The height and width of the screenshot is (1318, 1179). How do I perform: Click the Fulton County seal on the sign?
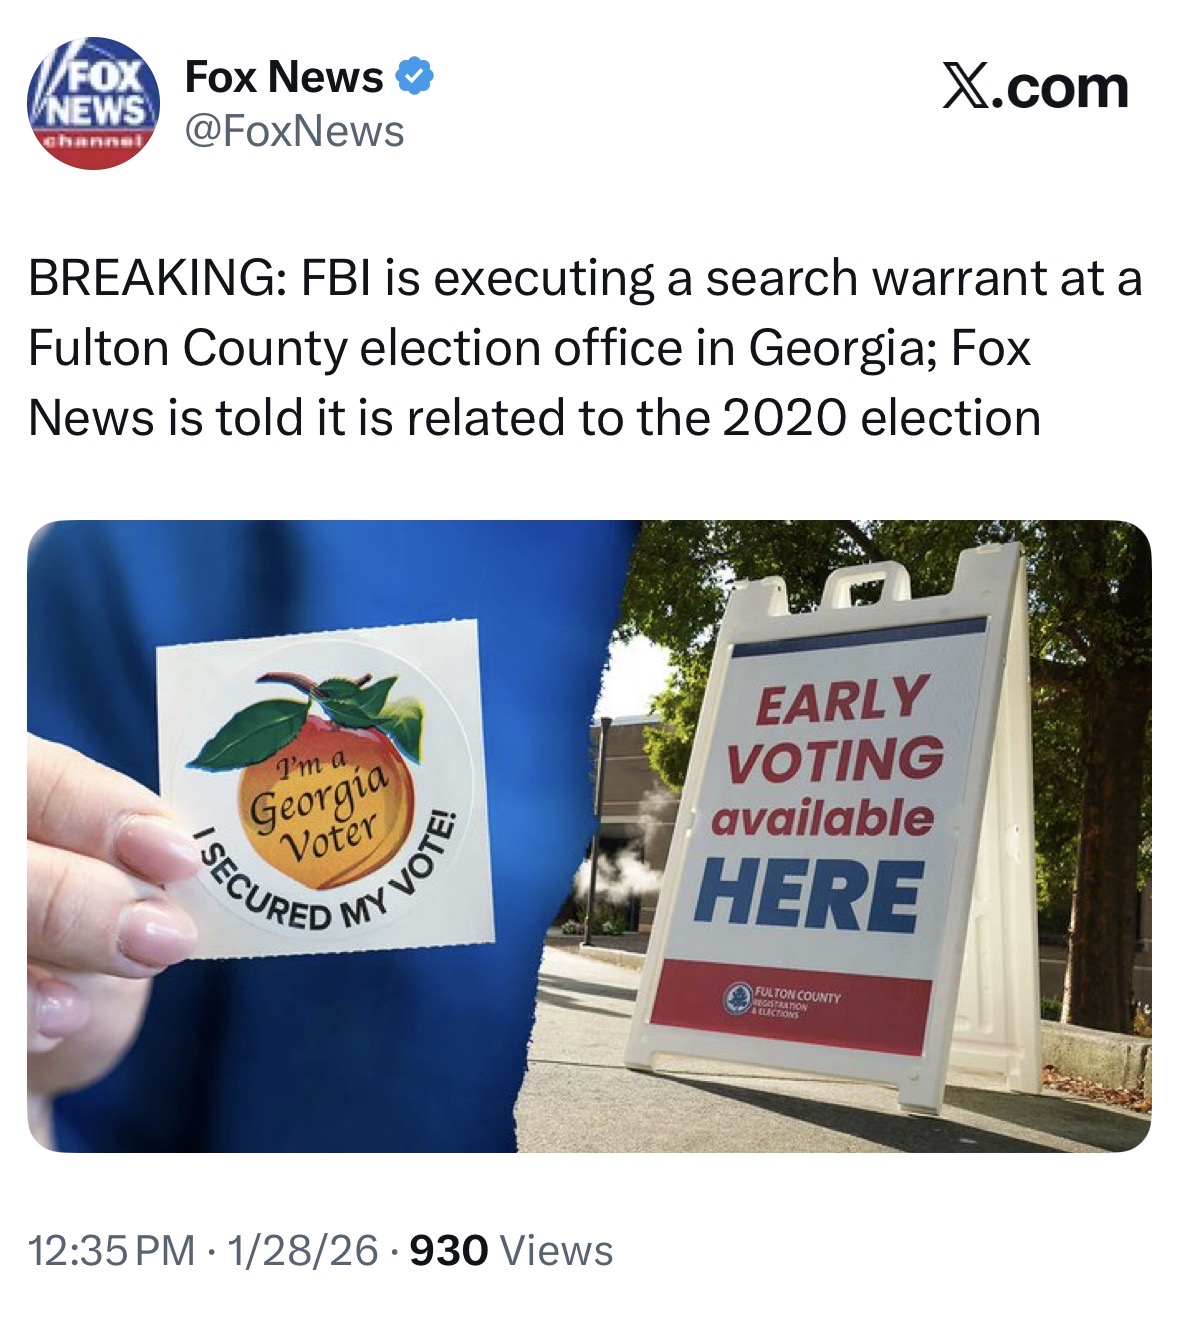tap(739, 997)
